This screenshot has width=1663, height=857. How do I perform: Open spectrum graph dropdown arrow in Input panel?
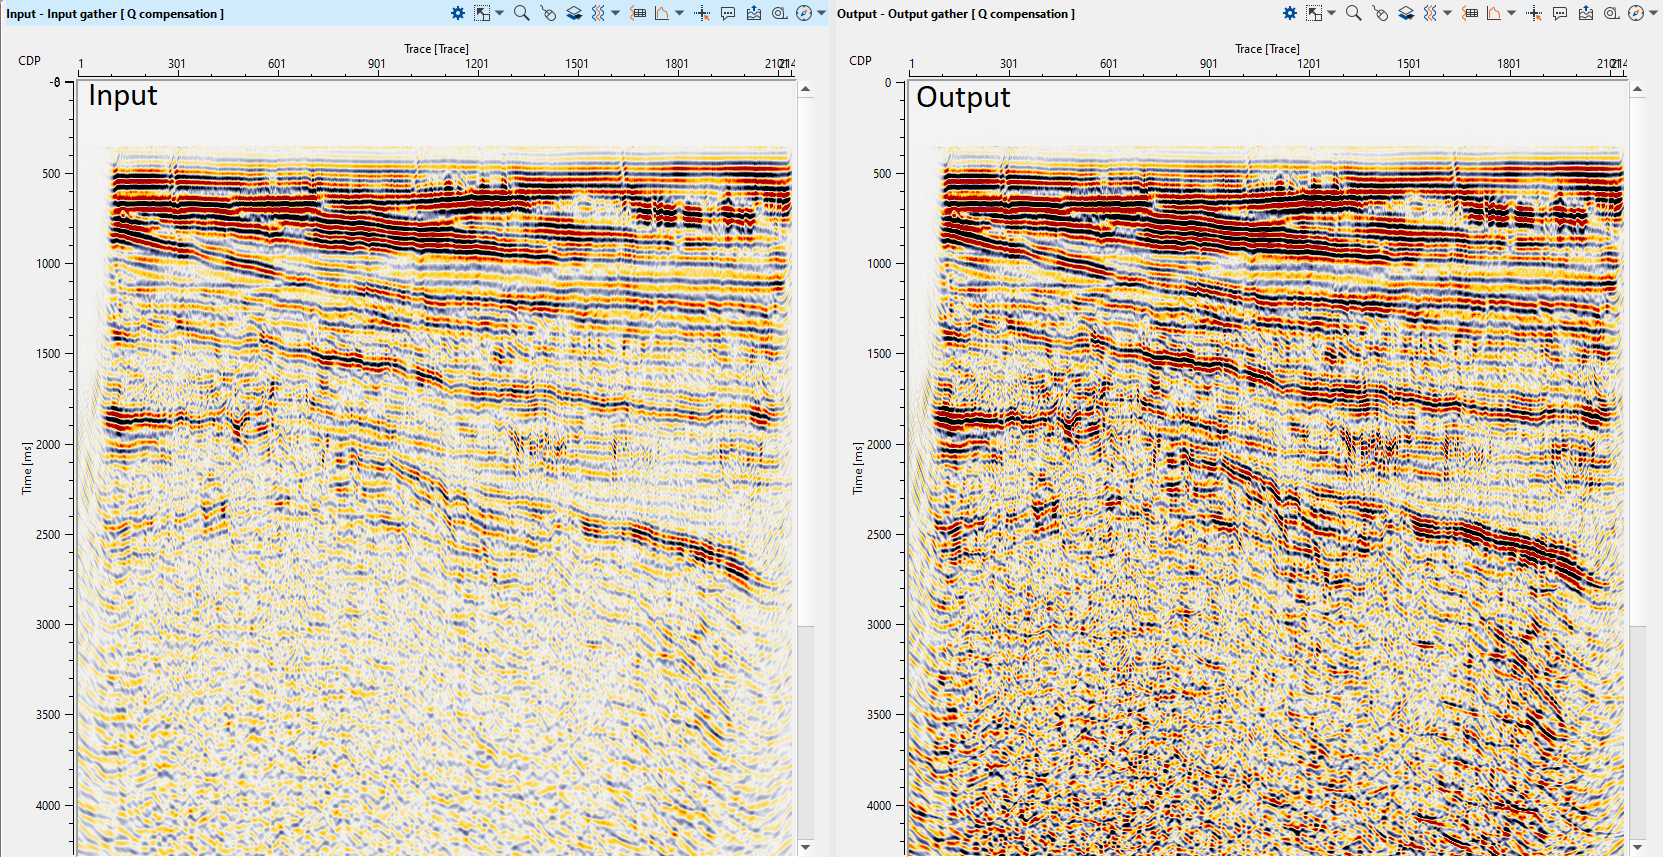click(x=680, y=13)
